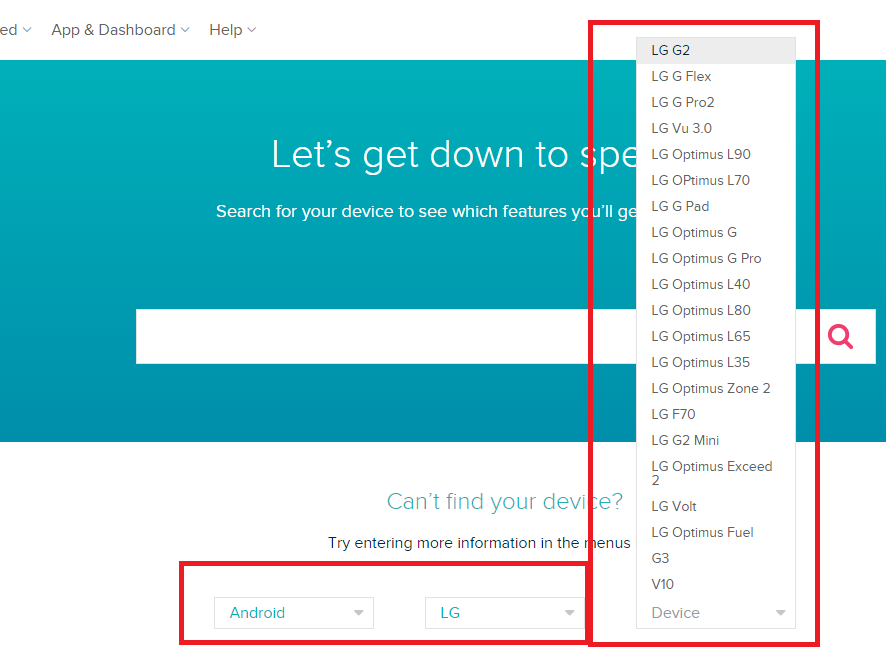Pick LG Optimus L65 option

tap(716, 336)
